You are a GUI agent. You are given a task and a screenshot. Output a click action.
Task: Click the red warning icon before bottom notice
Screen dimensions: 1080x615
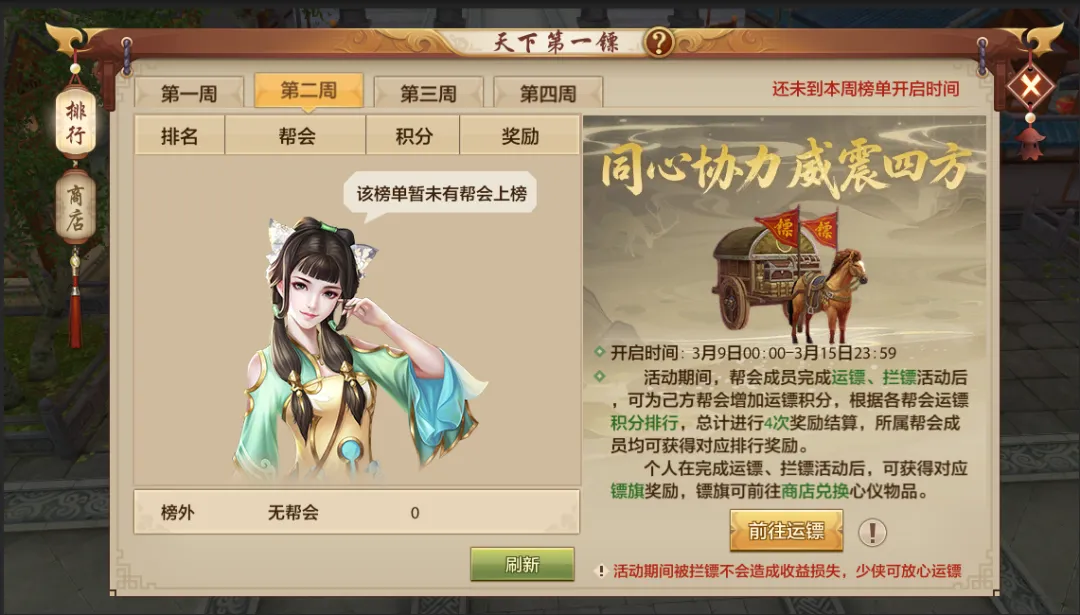pyautogui.click(x=601, y=571)
